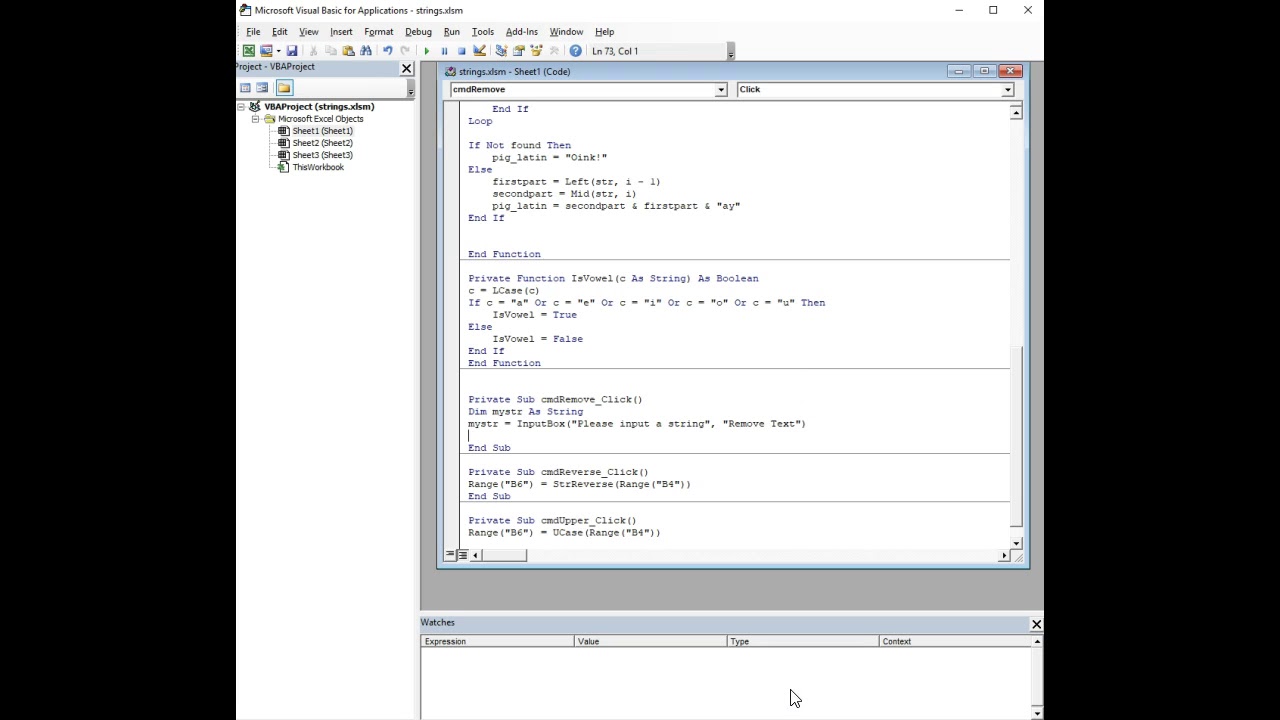The image size is (1280, 720).
Task: Click the Reset stop icon
Action: (x=461, y=51)
